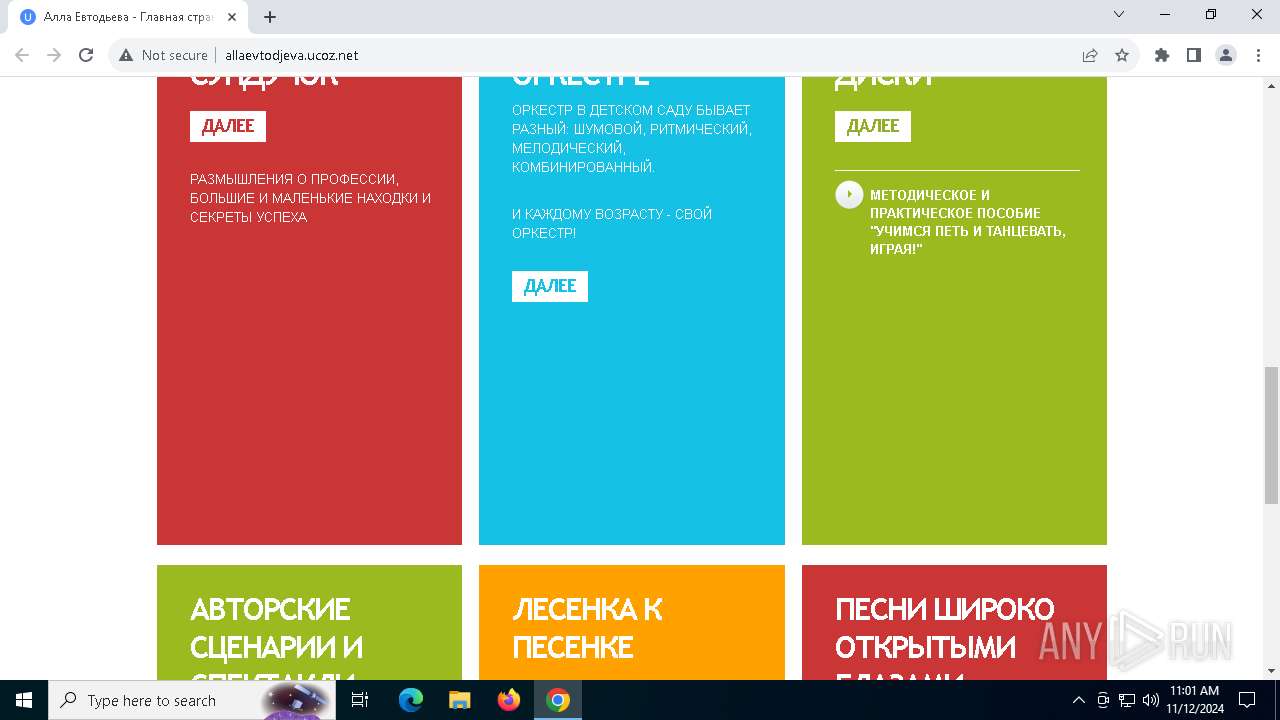Open network status tray icon
Screen dimensions: 1280x720
click(x=1127, y=700)
